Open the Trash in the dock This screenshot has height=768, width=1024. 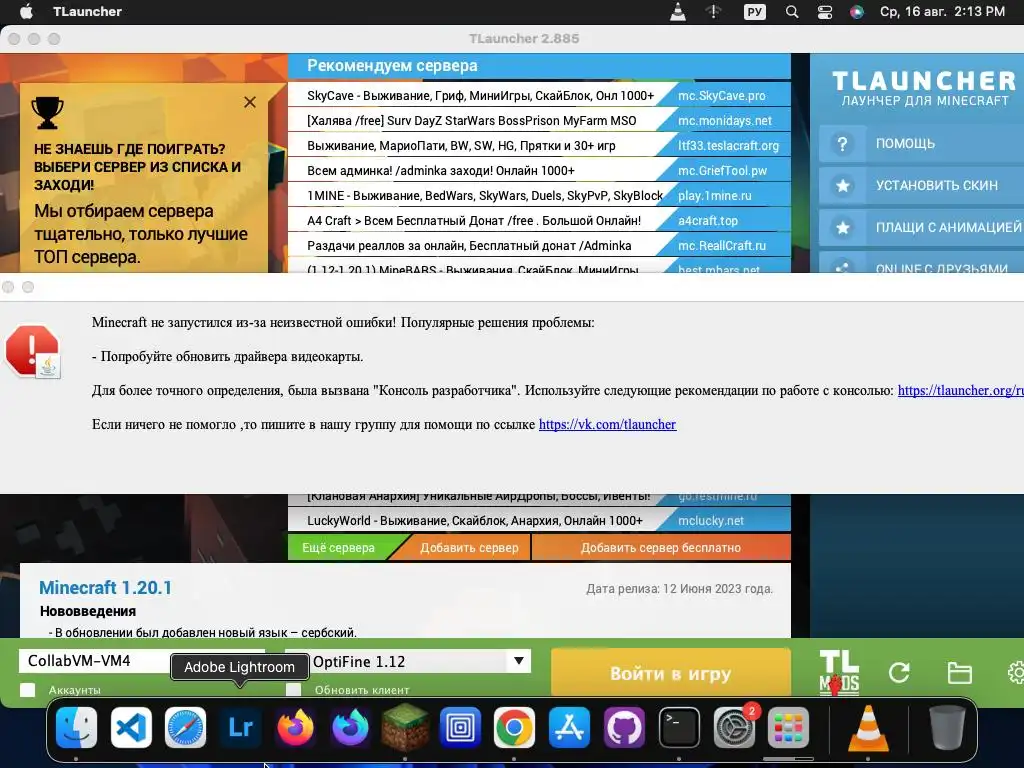click(947, 728)
